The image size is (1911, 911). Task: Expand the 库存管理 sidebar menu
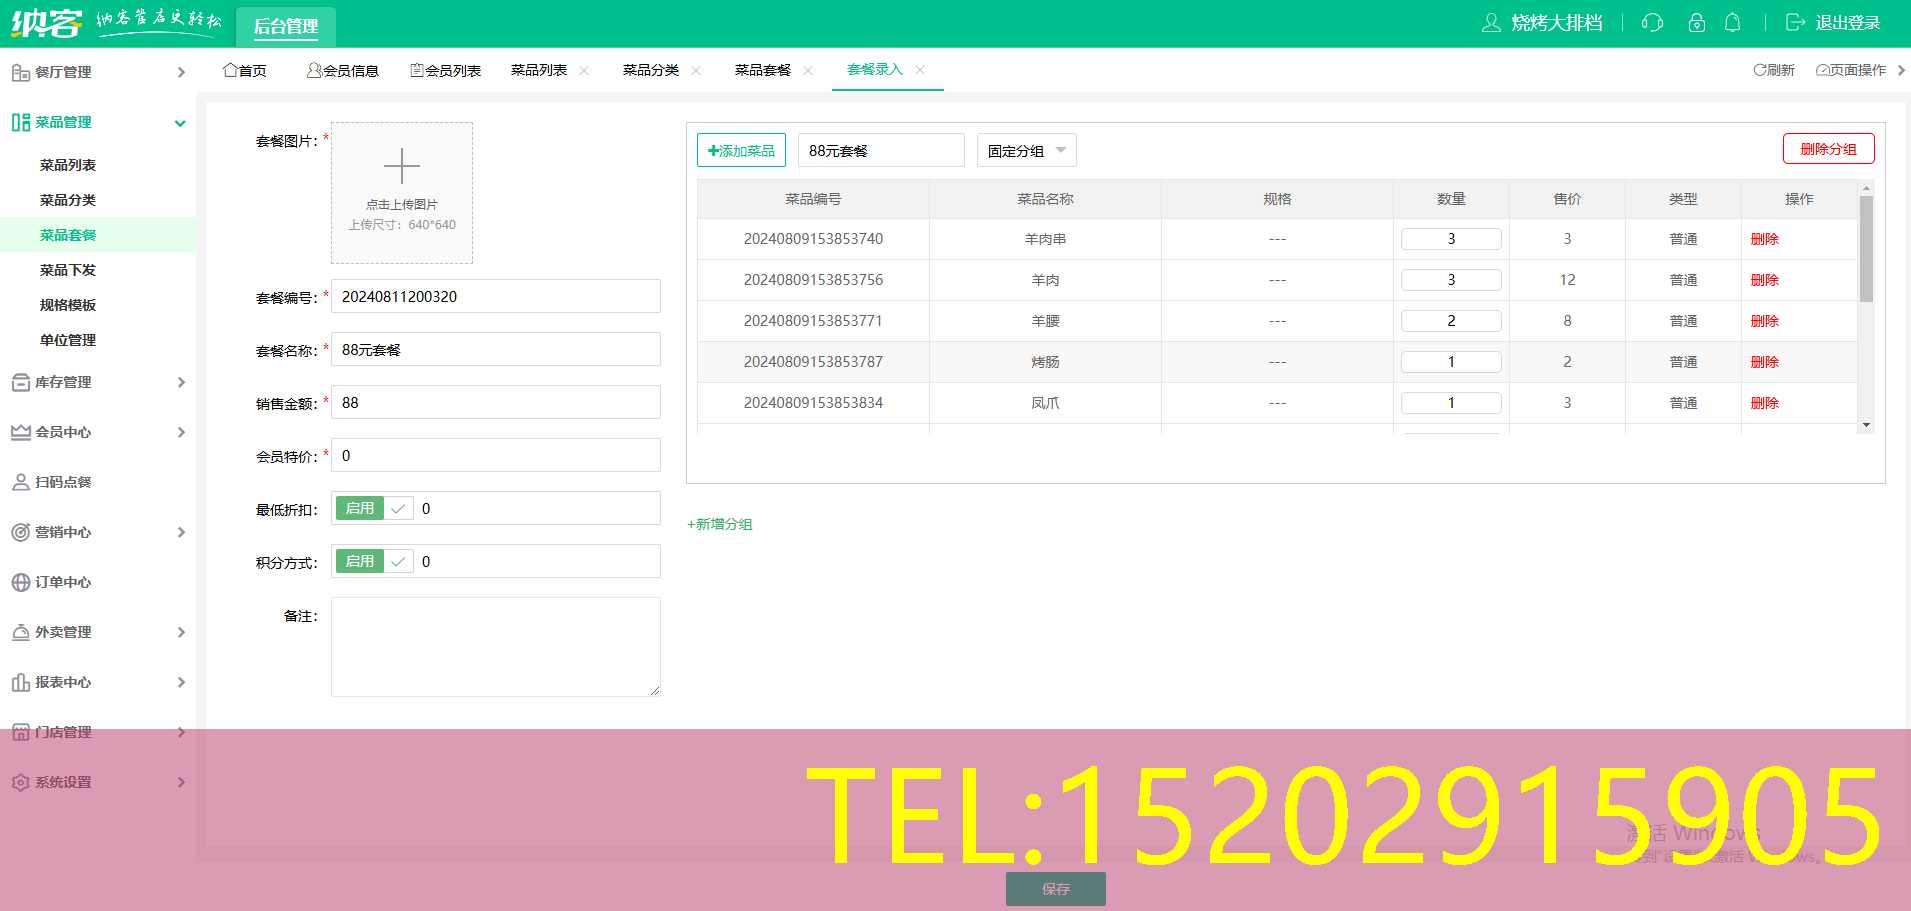[x=98, y=382]
